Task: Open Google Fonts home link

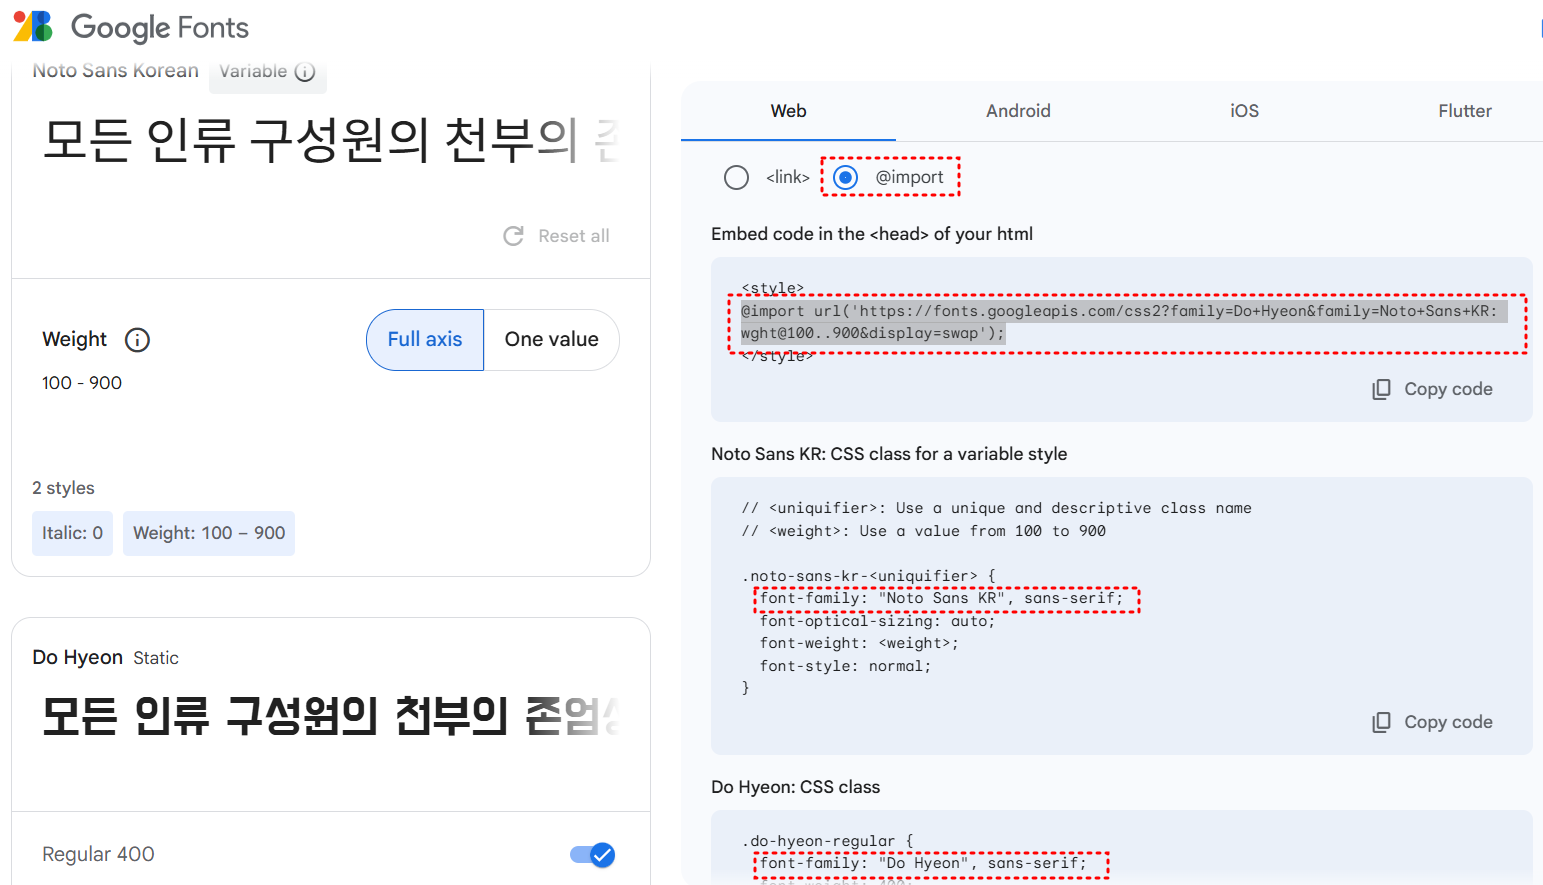Action: (131, 27)
